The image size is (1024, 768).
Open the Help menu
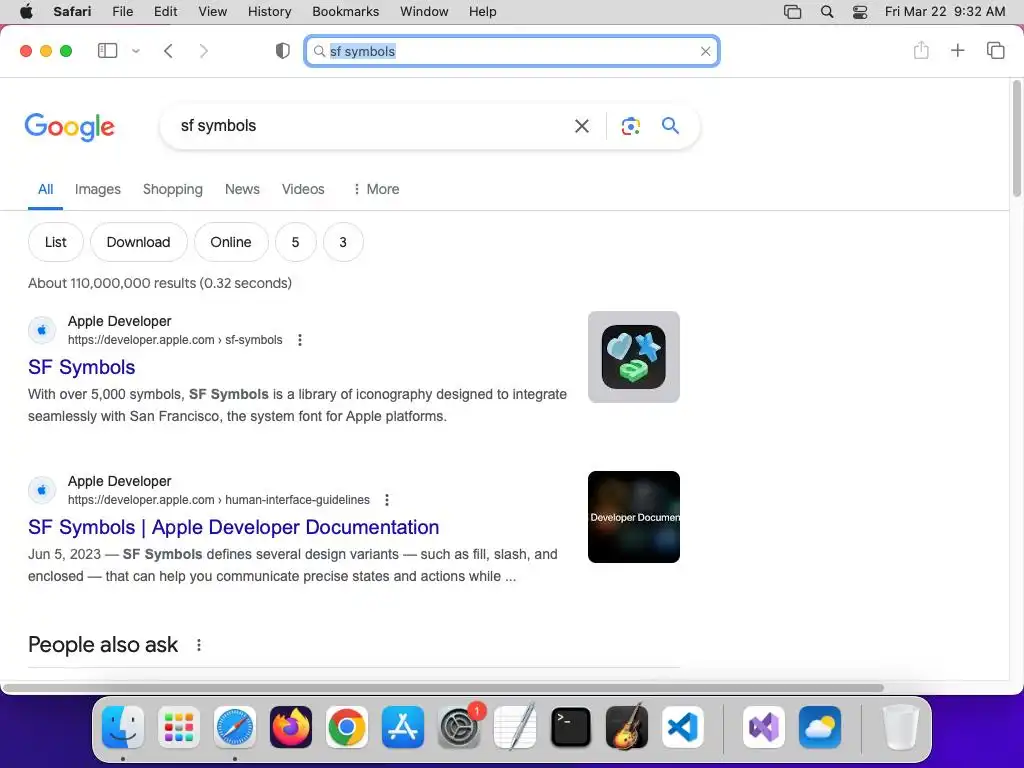click(x=482, y=12)
